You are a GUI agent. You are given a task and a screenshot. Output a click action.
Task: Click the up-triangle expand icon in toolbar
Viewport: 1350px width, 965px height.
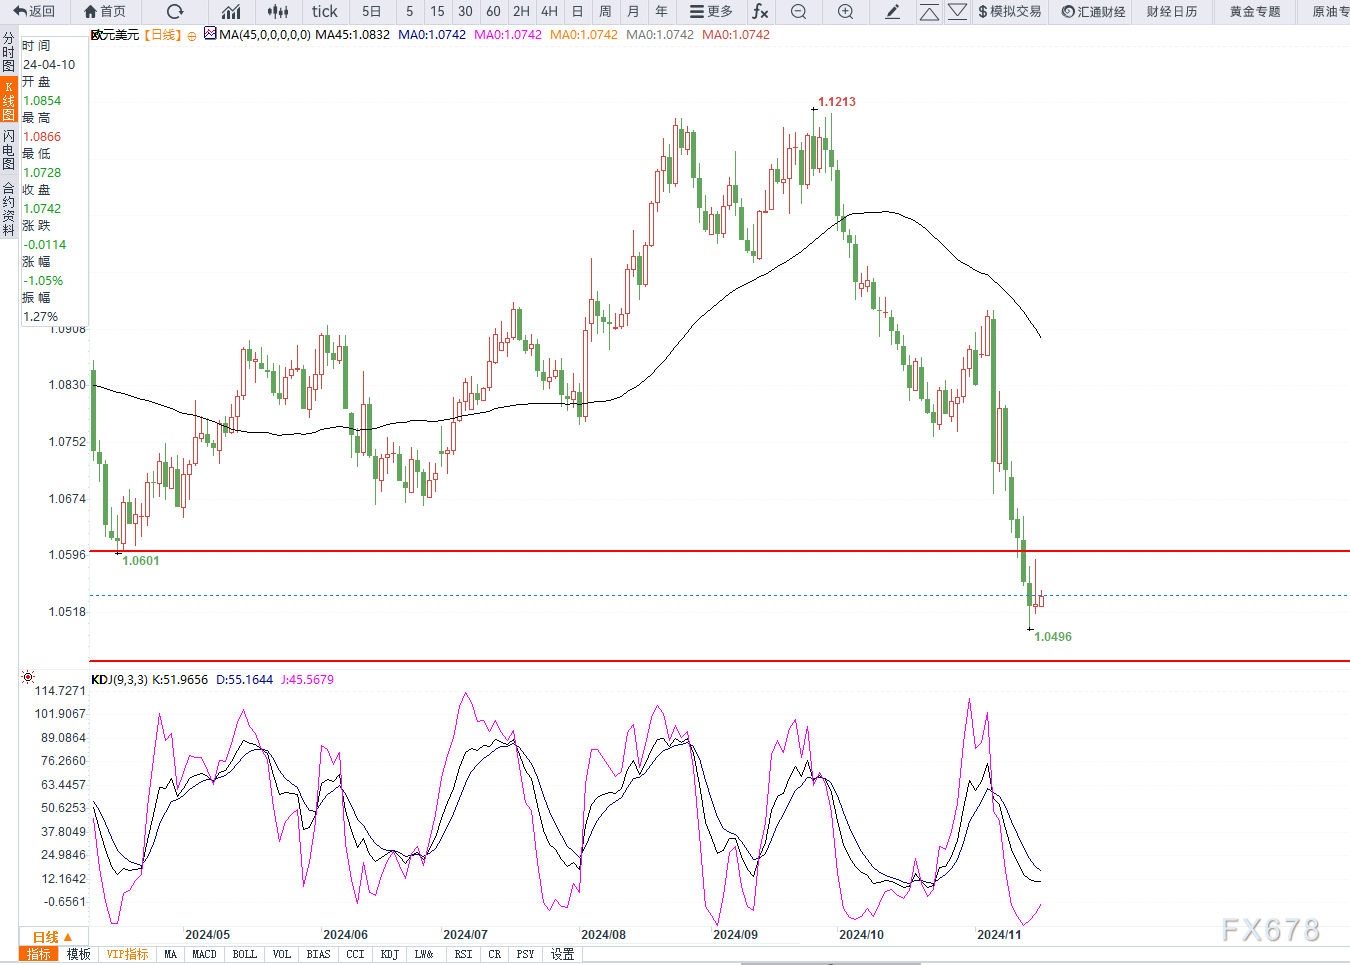click(929, 12)
